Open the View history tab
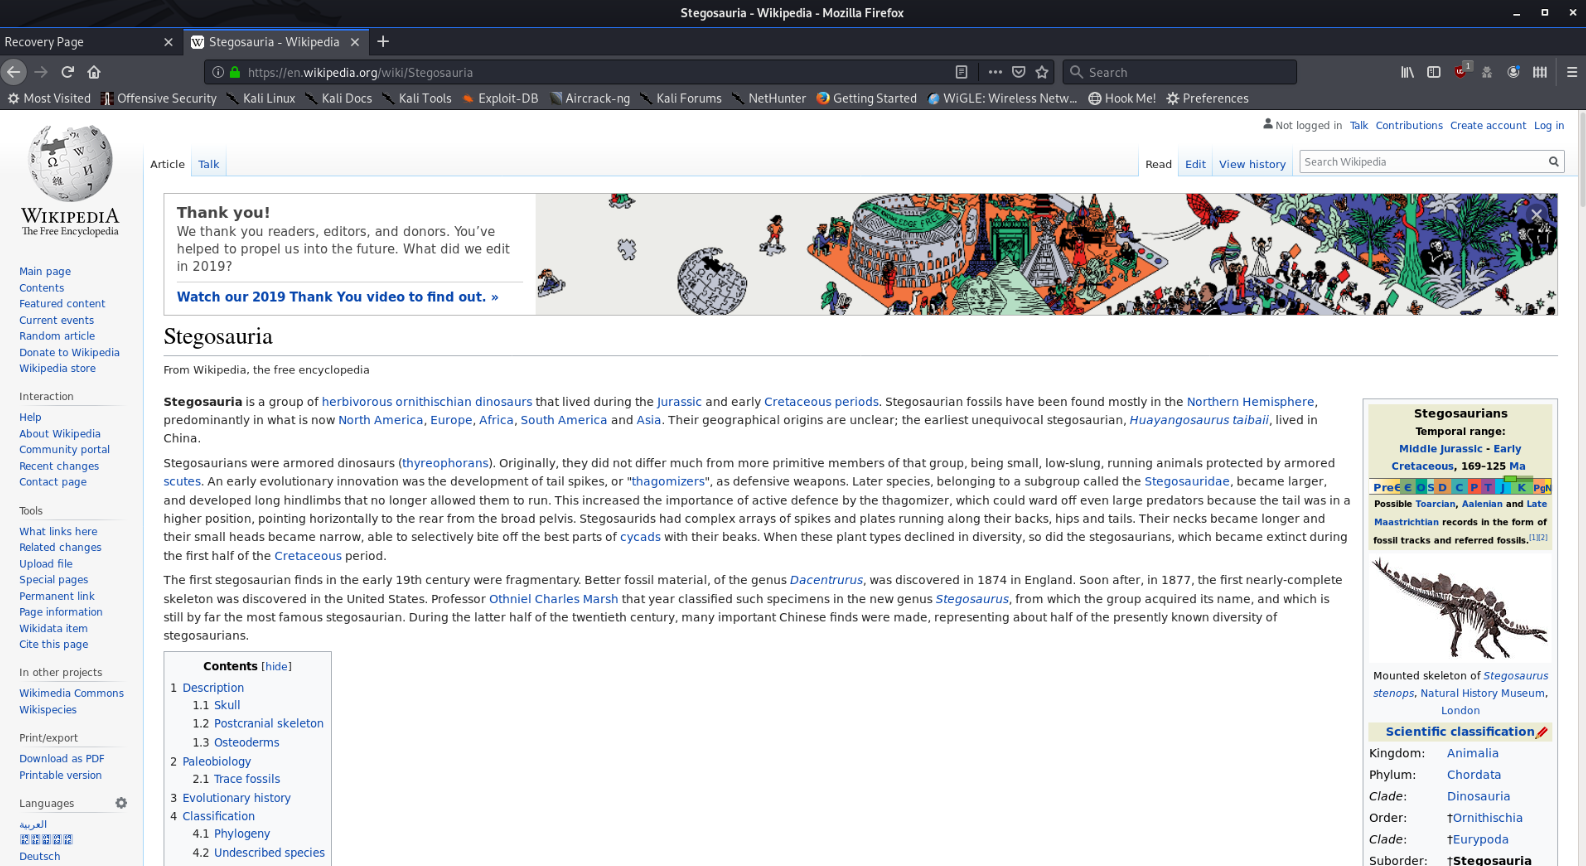Image resolution: width=1586 pixels, height=866 pixels. coord(1251,165)
